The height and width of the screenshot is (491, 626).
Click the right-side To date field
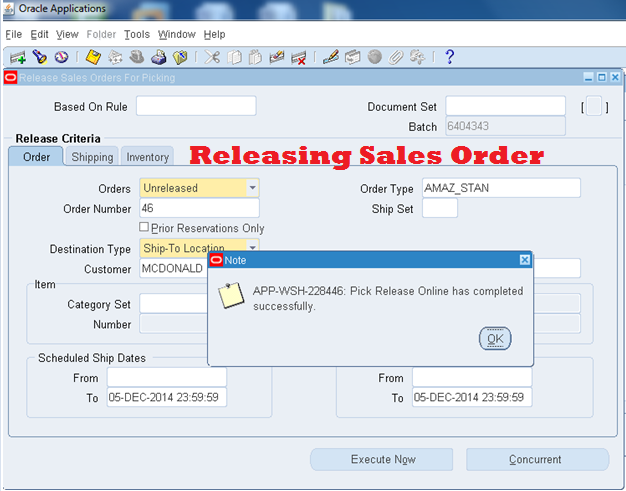click(x=472, y=397)
